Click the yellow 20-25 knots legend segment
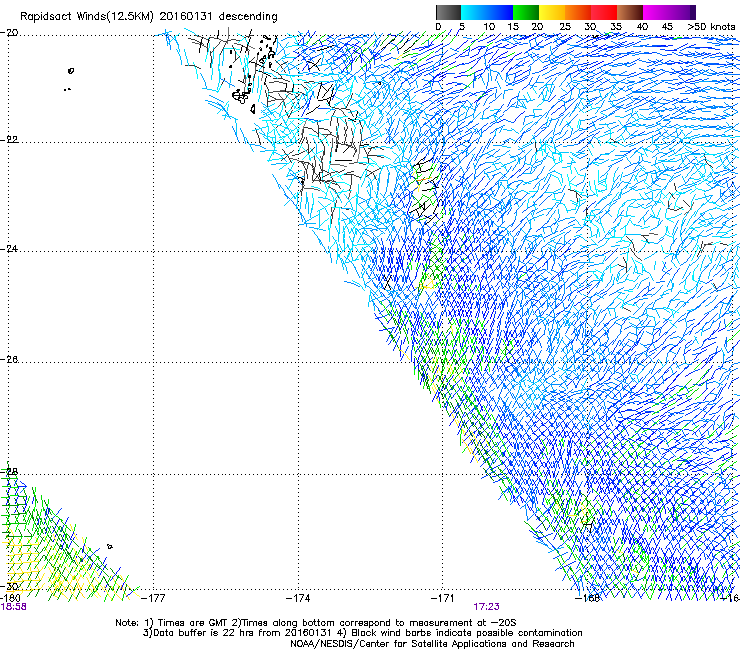Viewport: 740px width, 650px height. [x=552, y=12]
